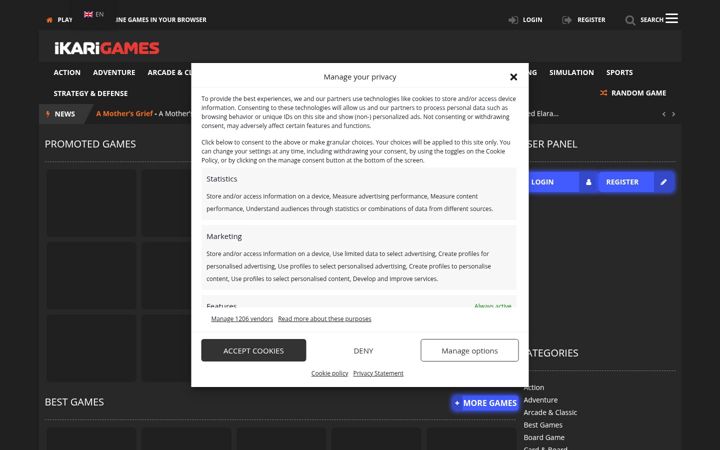The image size is (720, 450).
Task: Open the Strategy & Defense menu
Action: [x=90, y=93]
